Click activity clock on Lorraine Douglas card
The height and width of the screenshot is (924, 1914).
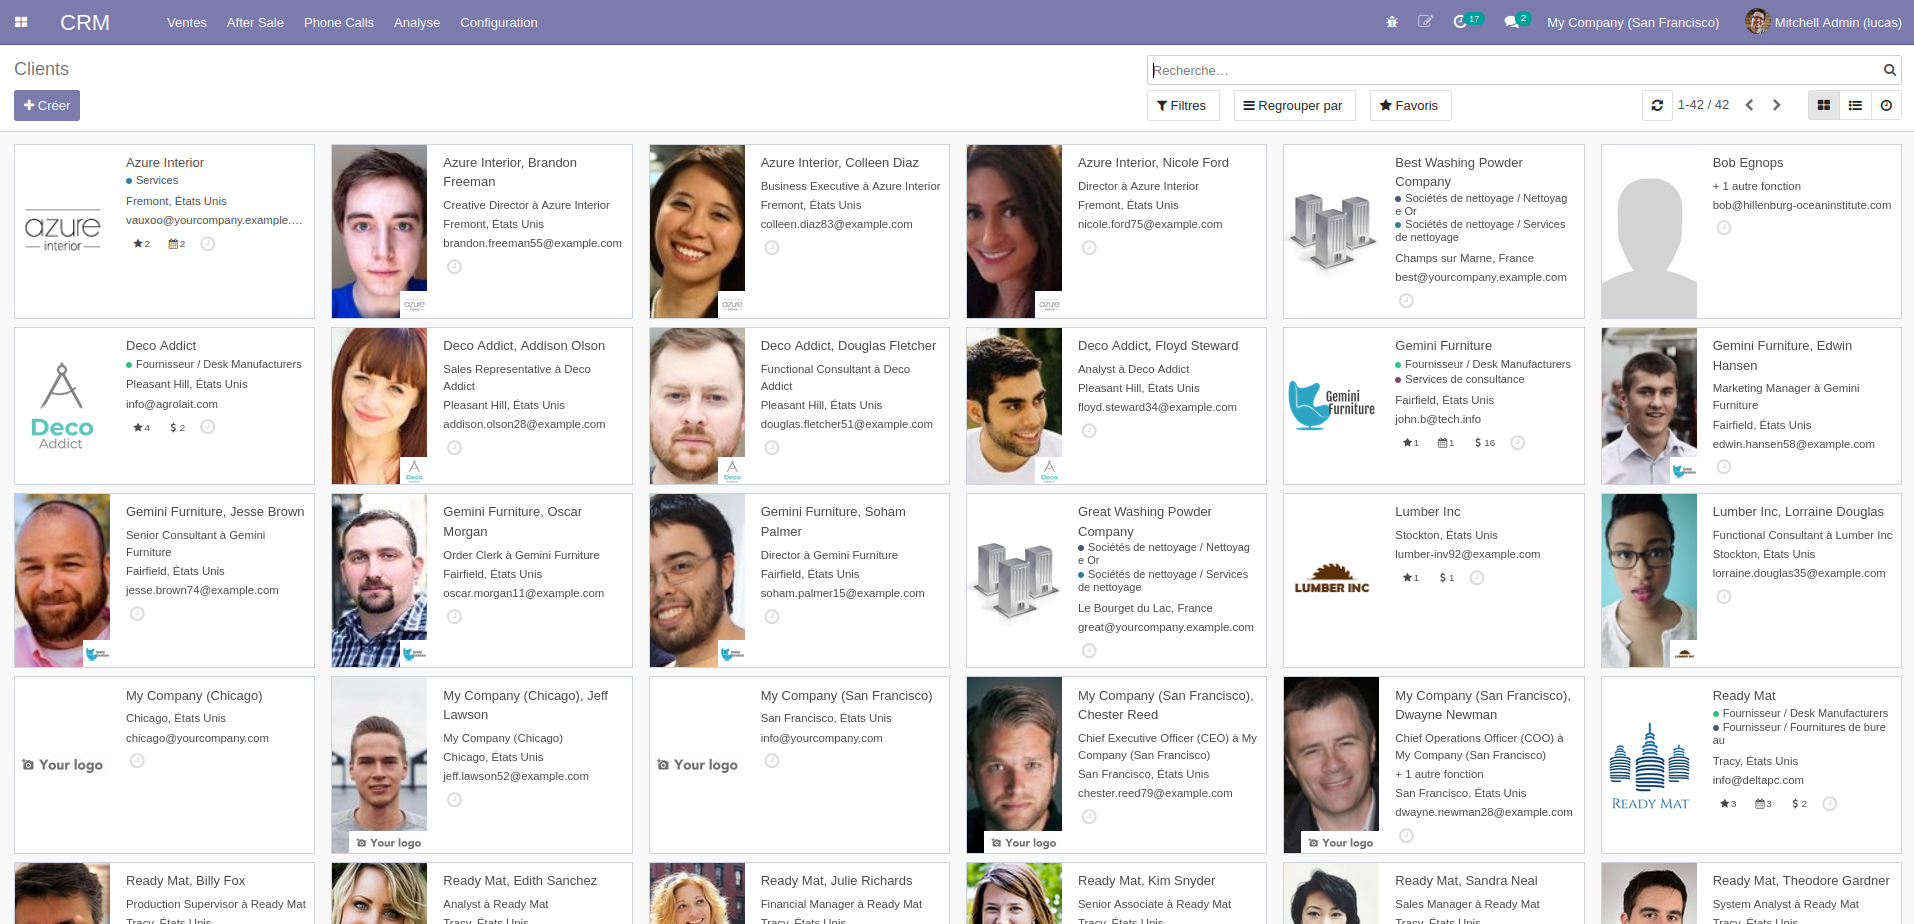pos(1724,597)
